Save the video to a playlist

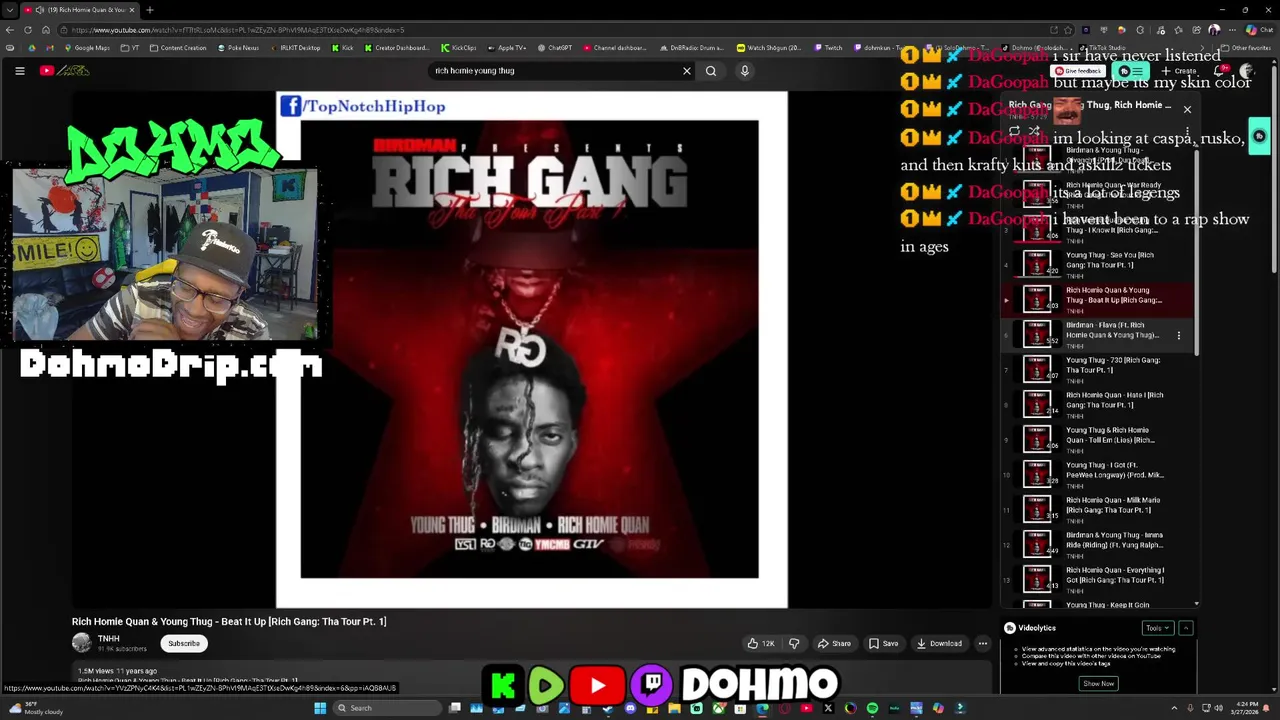coord(883,644)
